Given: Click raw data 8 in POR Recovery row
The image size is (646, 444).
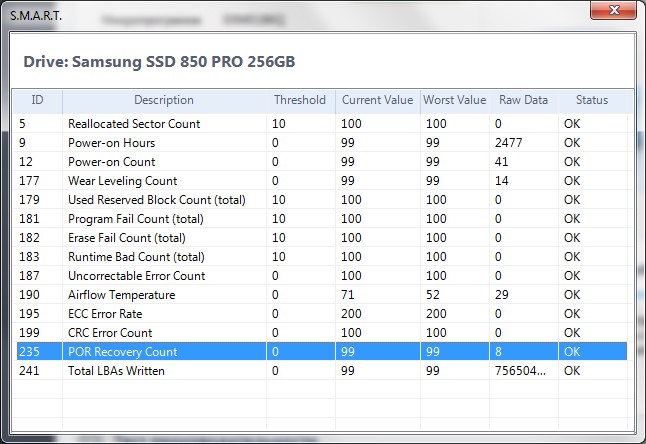Looking at the screenshot, I should [498, 351].
